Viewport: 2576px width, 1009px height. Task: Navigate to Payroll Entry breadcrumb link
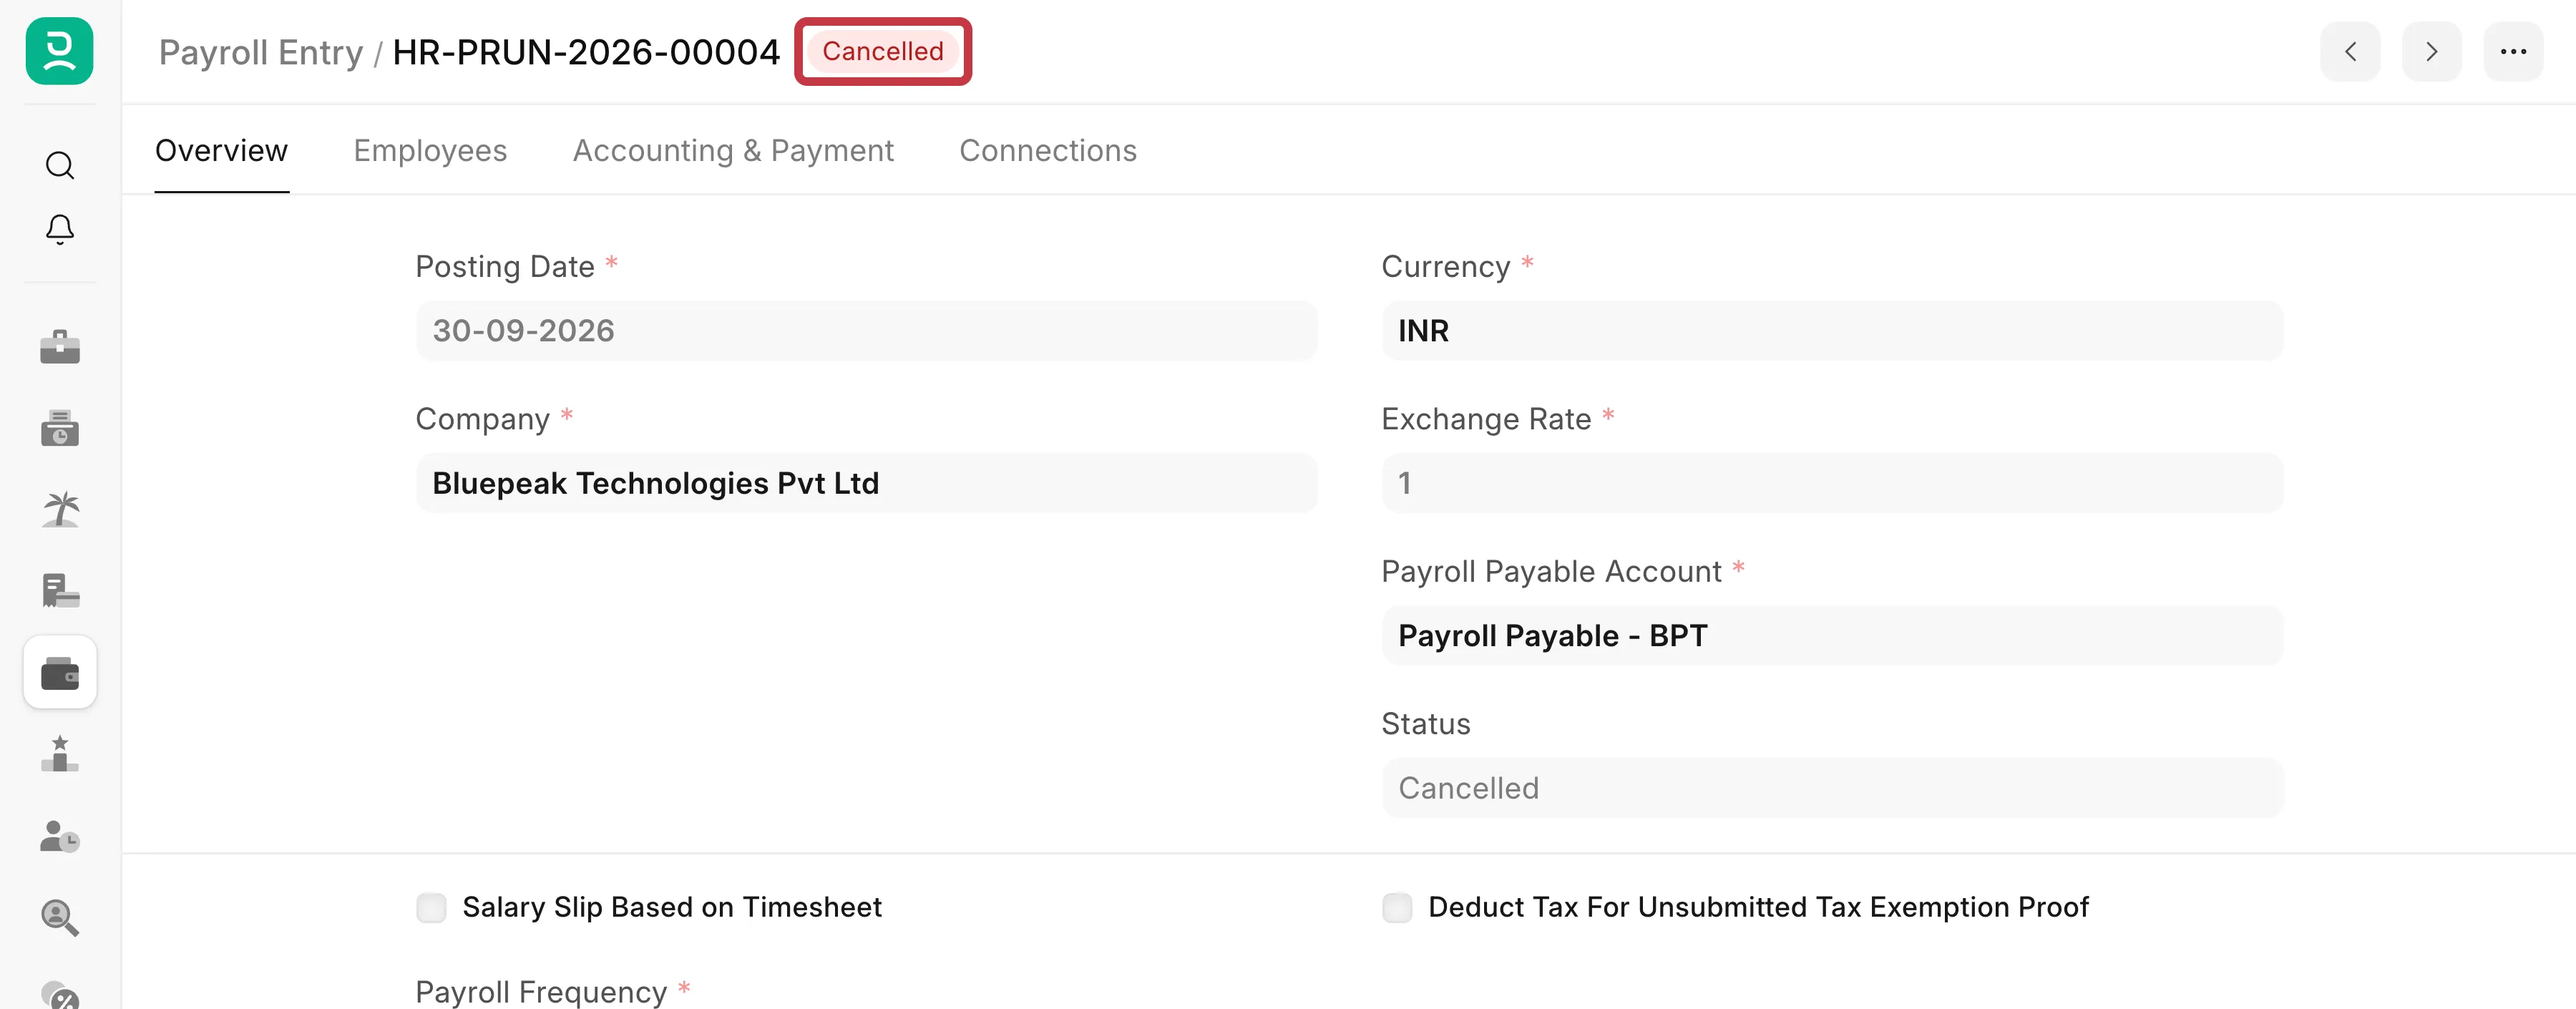click(x=261, y=52)
